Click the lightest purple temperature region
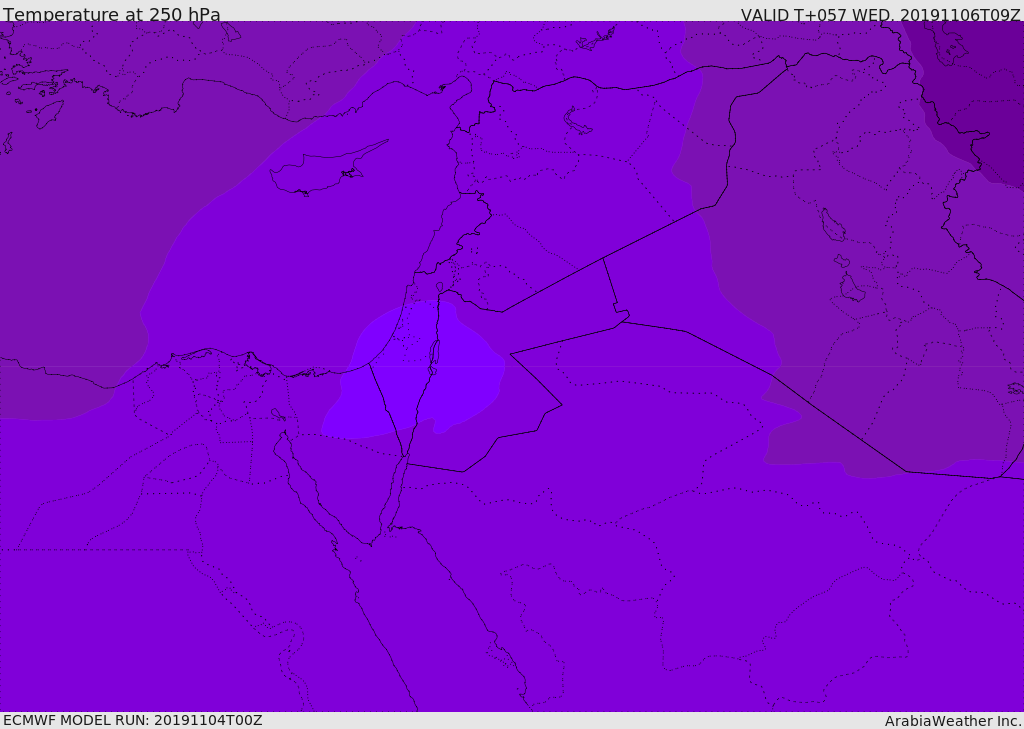 [418, 372]
